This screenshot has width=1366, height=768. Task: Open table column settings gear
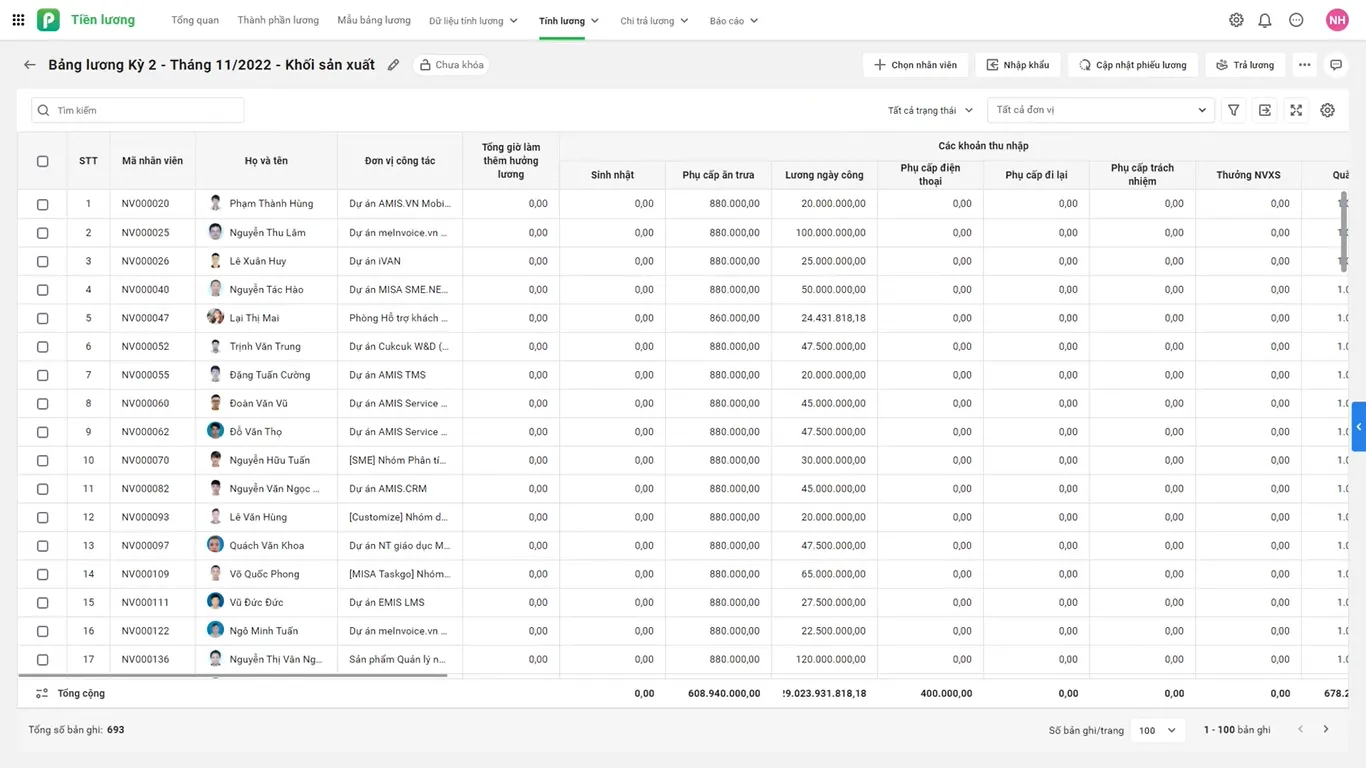pyautogui.click(x=1327, y=110)
